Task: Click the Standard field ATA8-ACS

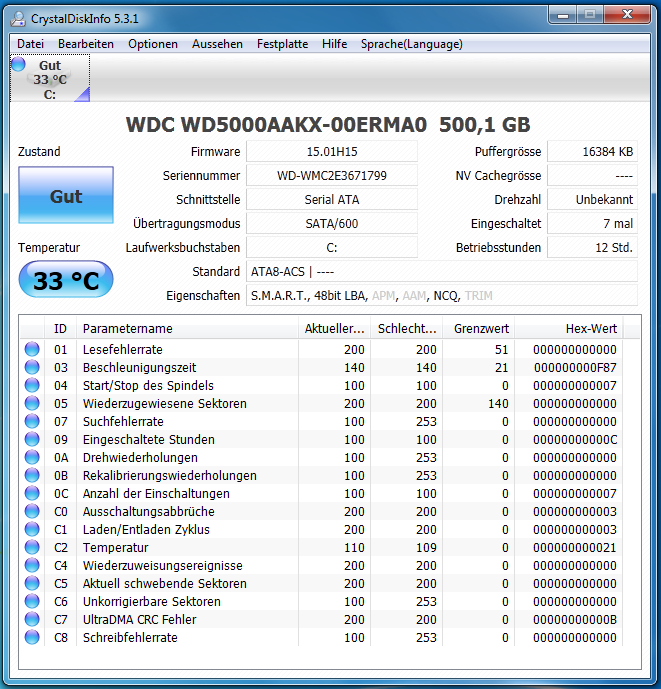Action: pyautogui.click(x=442, y=272)
